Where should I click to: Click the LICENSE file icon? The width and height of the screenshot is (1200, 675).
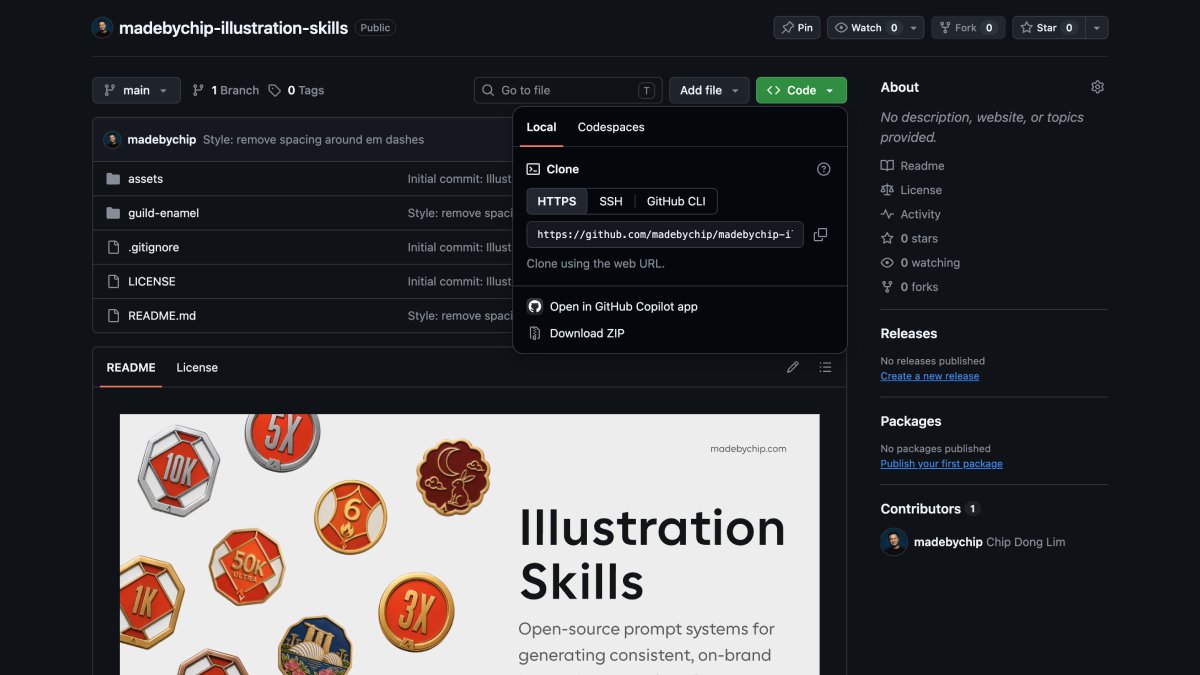point(113,281)
